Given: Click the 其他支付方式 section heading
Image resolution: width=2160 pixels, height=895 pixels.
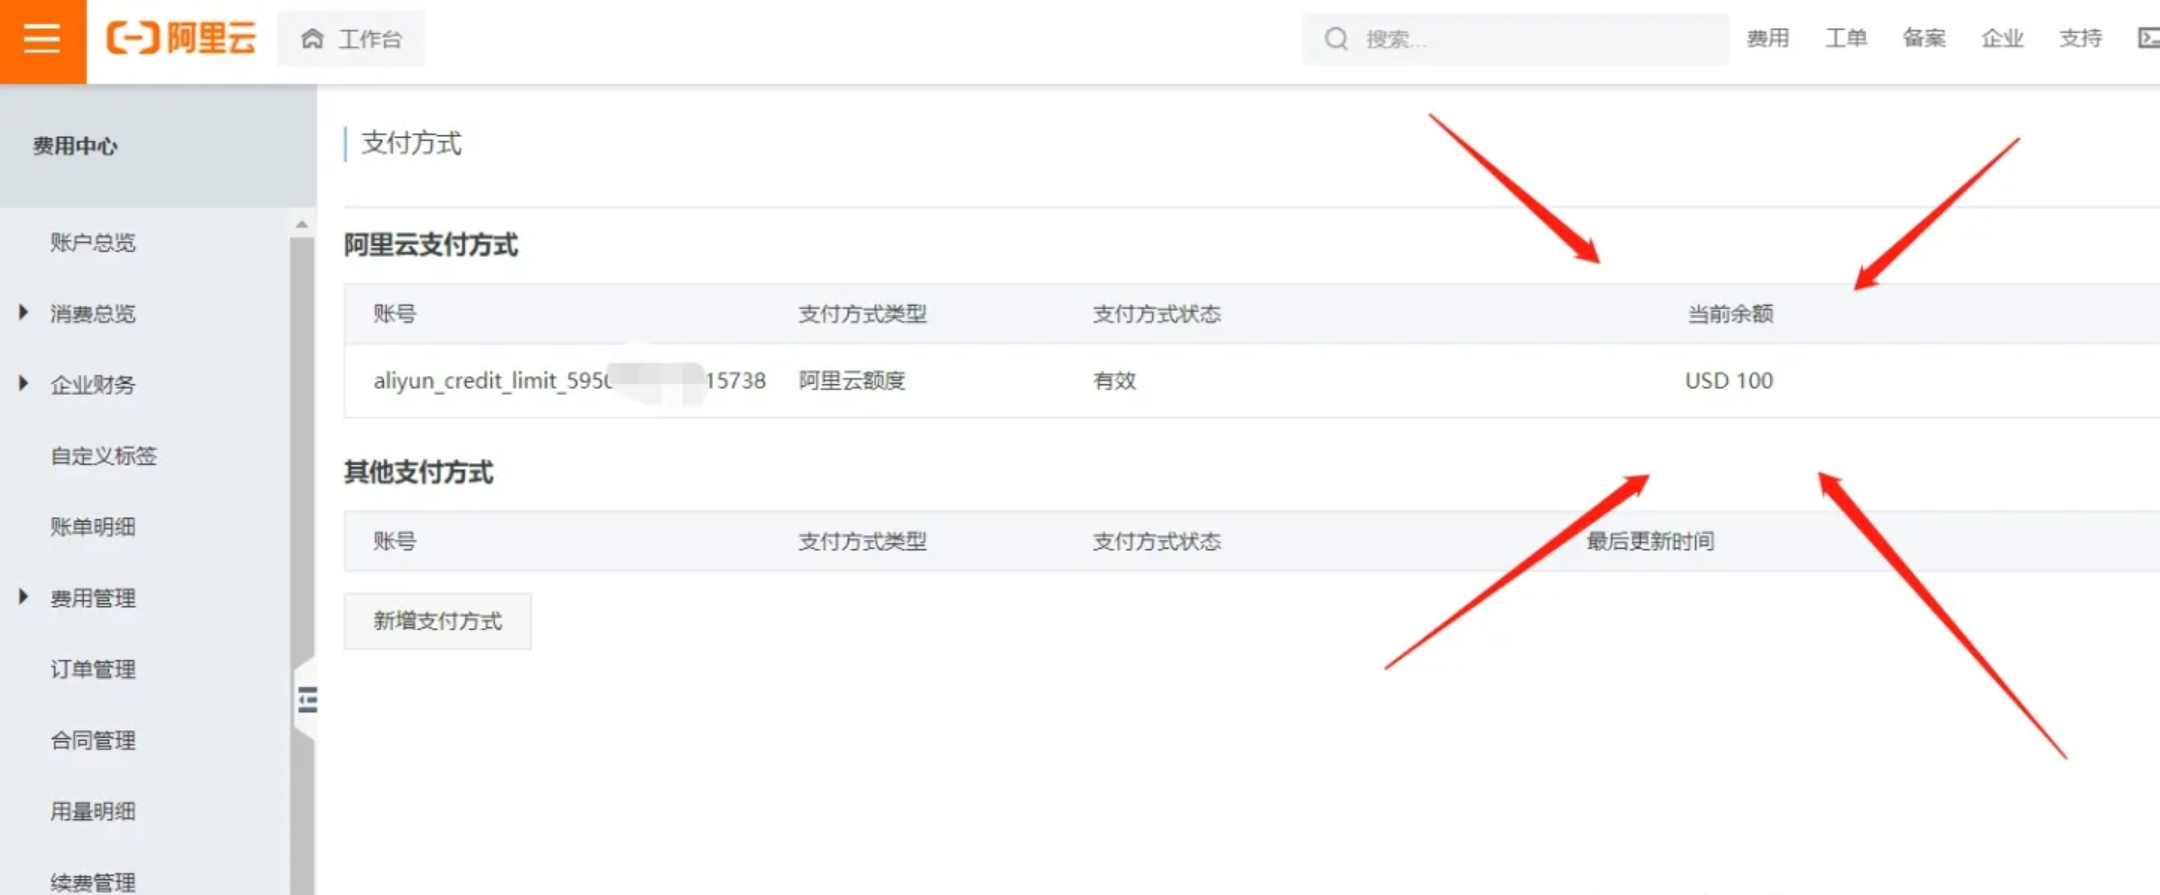Looking at the screenshot, I should [418, 472].
